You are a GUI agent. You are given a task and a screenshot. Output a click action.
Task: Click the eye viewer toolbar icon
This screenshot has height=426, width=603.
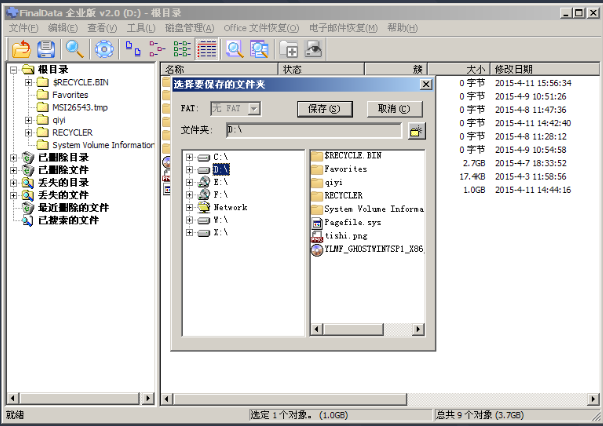[313, 49]
